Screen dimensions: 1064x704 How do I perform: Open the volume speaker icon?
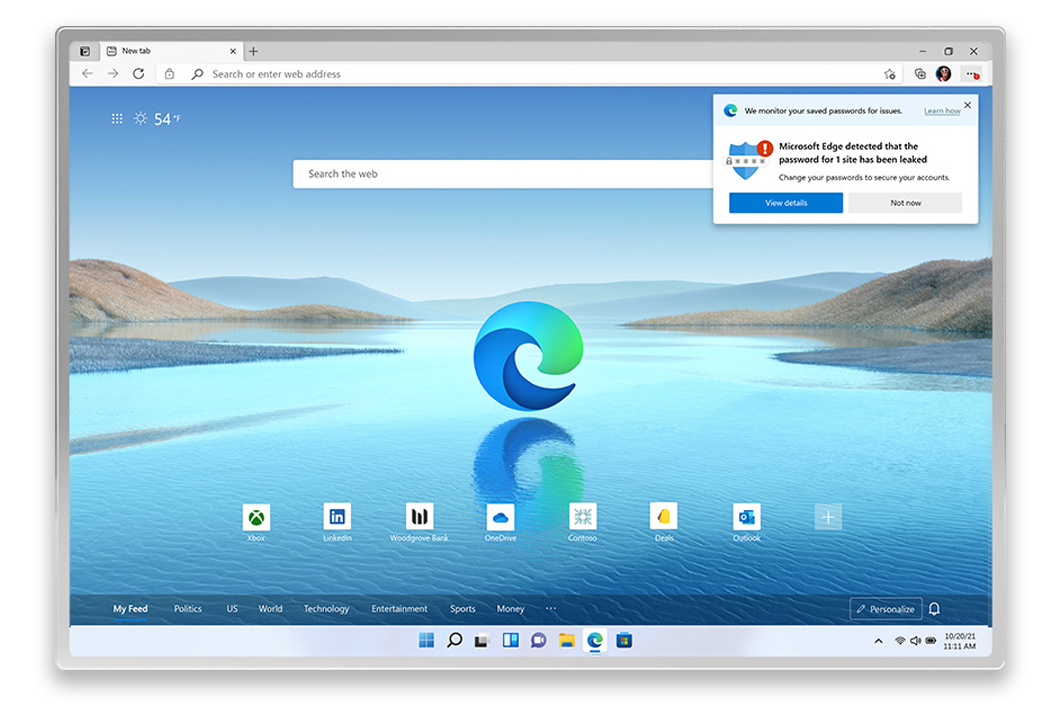[915, 640]
